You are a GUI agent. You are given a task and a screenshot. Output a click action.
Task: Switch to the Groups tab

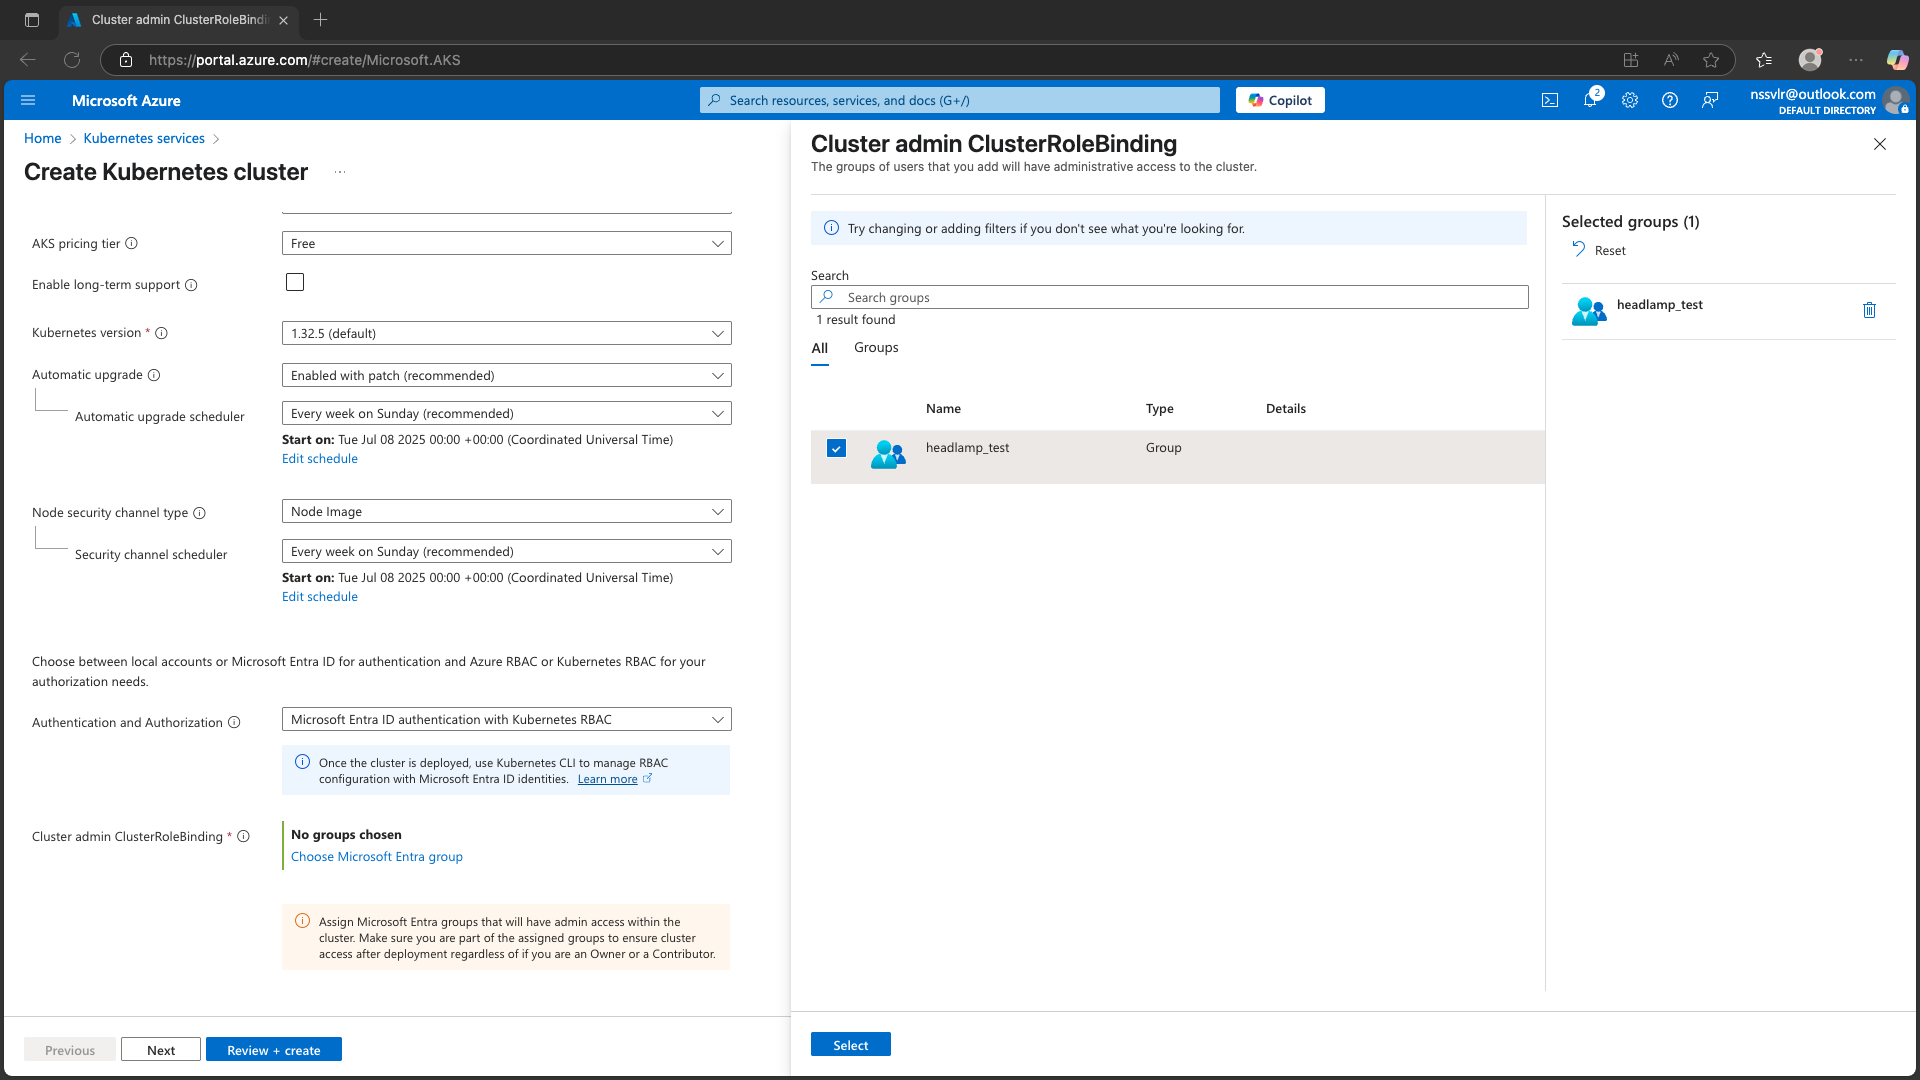pos(875,348)
